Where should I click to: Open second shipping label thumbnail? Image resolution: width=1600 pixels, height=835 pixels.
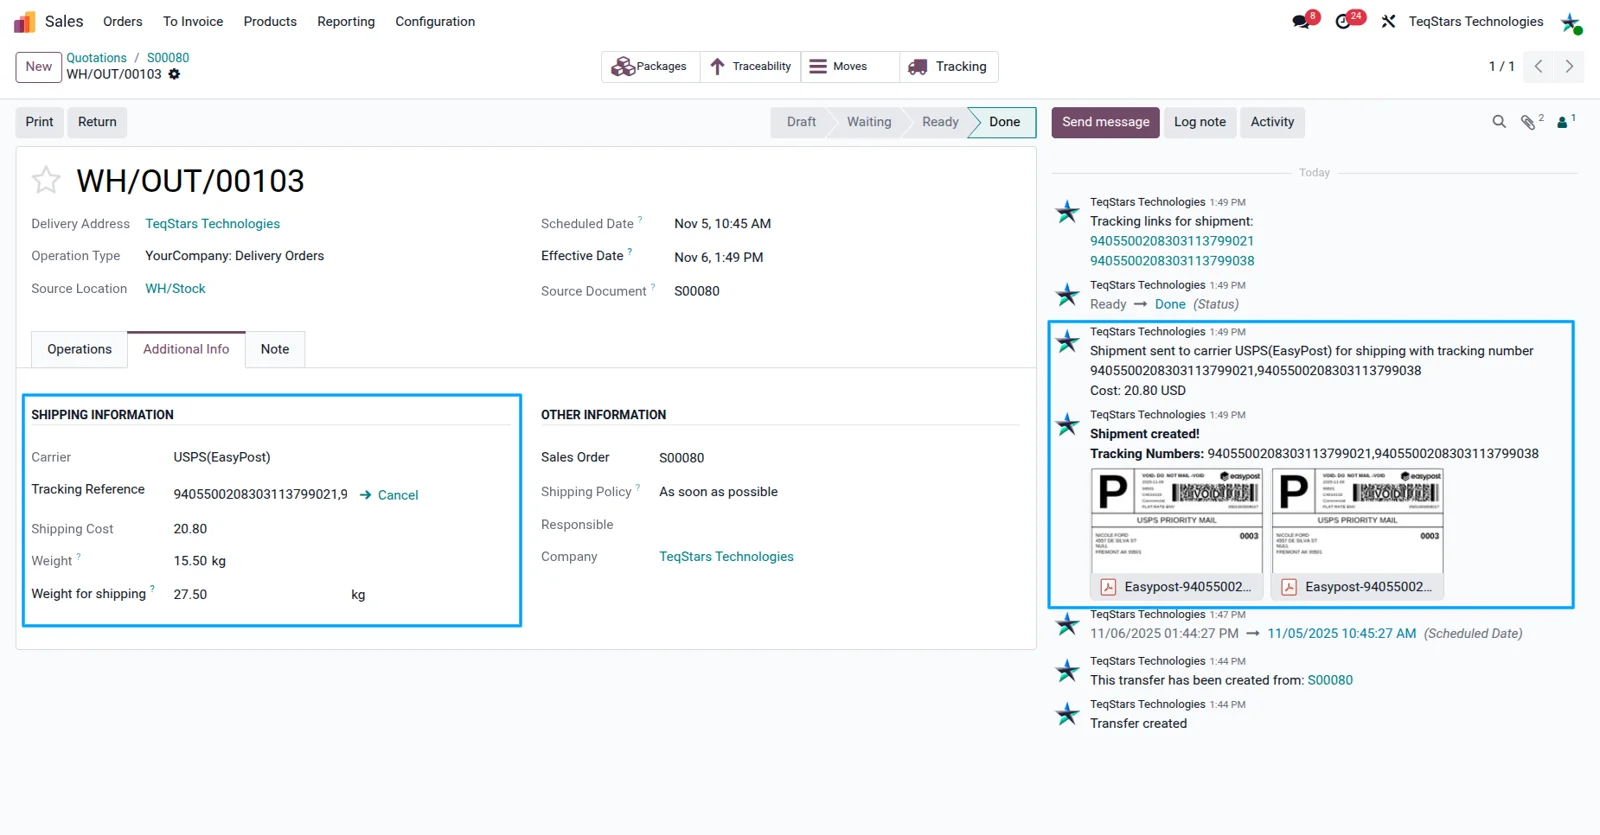[x=1357, y=519]
